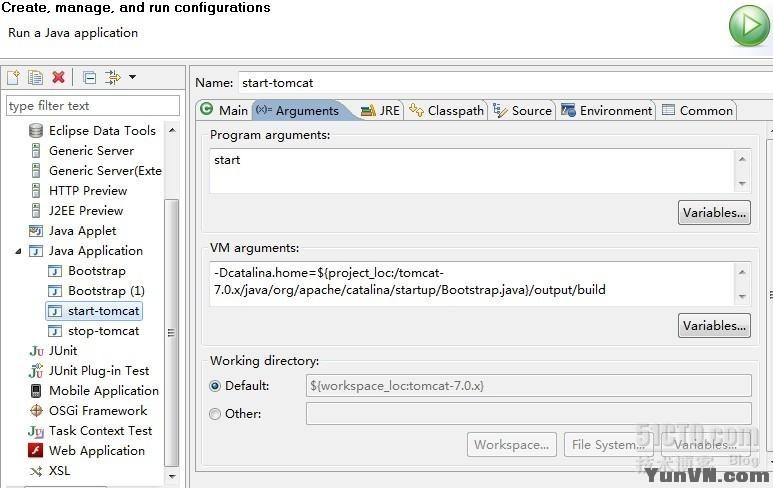The width and height of the screenshot is (773, 488).
Task: Click Java Application category icon
Action: coord(36,251)
